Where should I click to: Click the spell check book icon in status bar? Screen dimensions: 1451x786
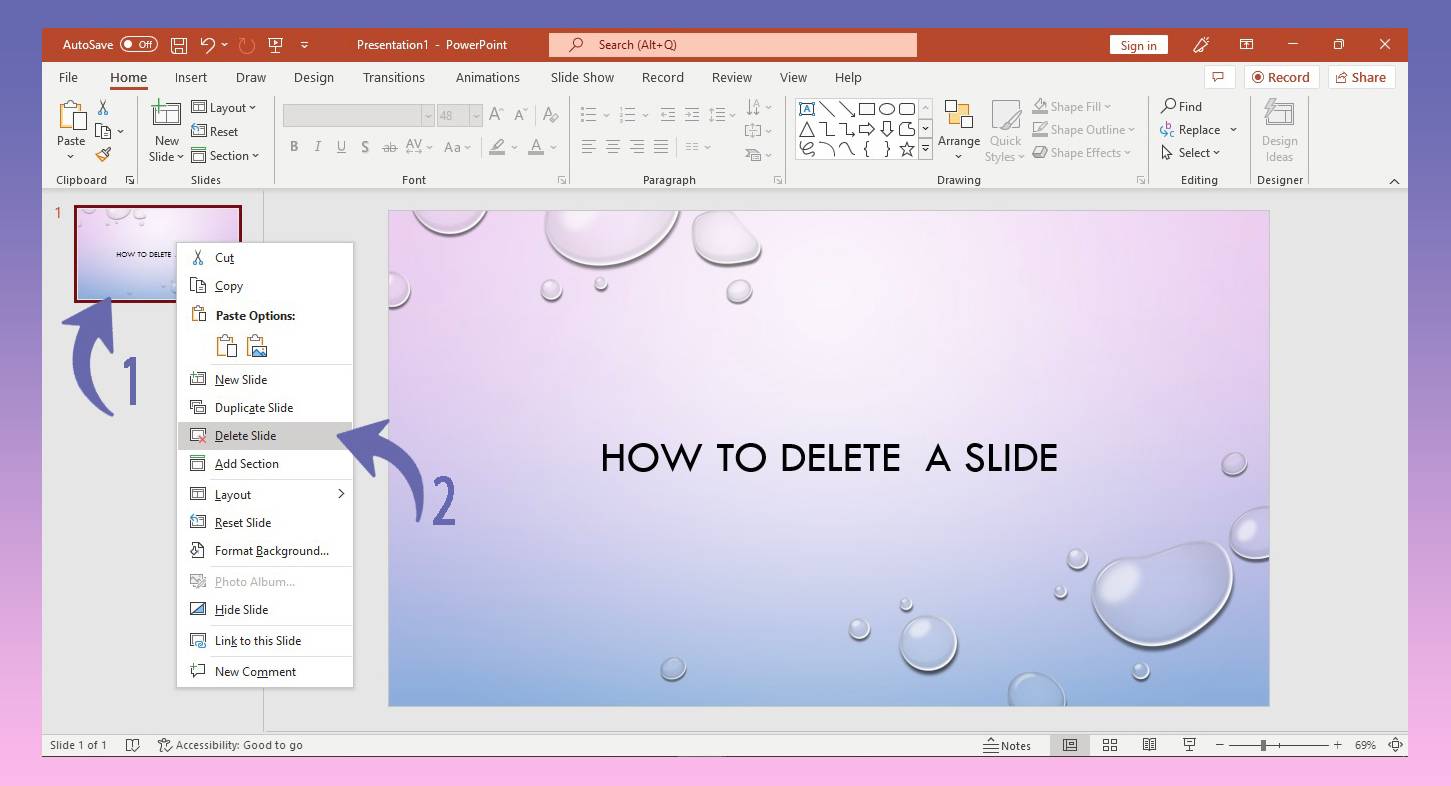(x=133, y=745)
